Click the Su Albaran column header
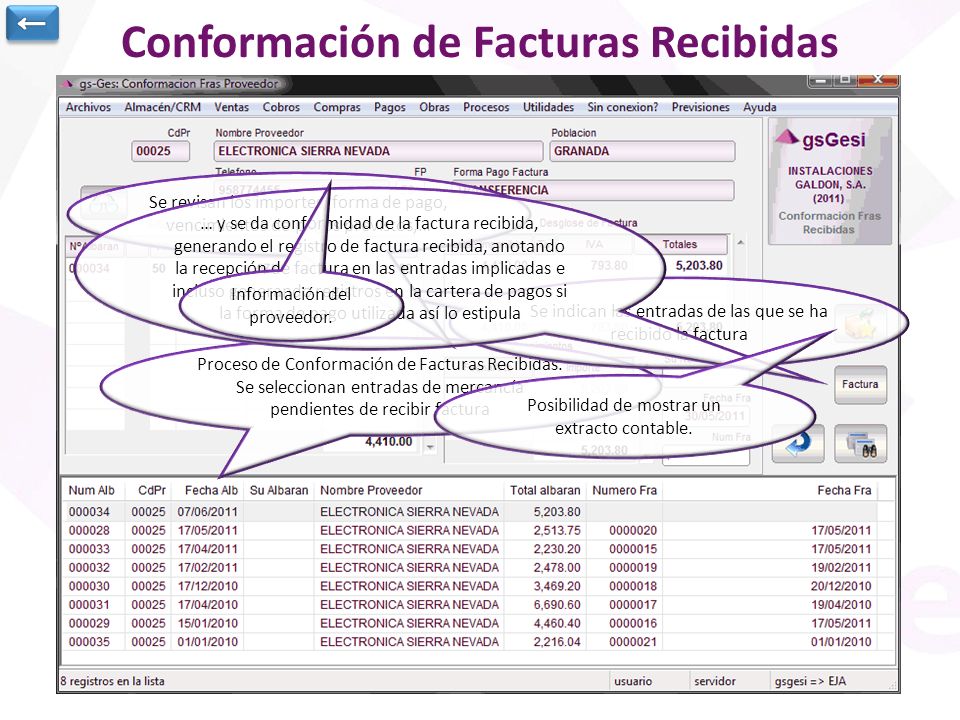The width and height of the screenshot is (960, 720). (279, 490)
